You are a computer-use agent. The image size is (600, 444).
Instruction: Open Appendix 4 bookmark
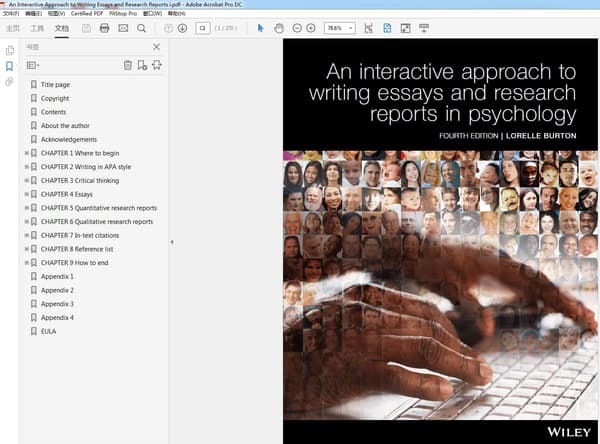57,318
